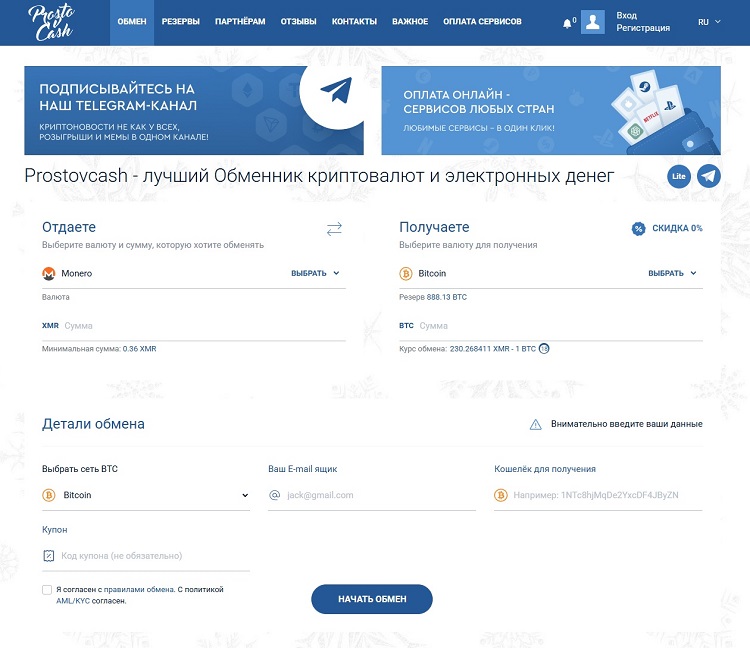This screenshot has width=750, height=648.
Task: Click the Prosto Cash logo
Action: click(x=51, y=22)
